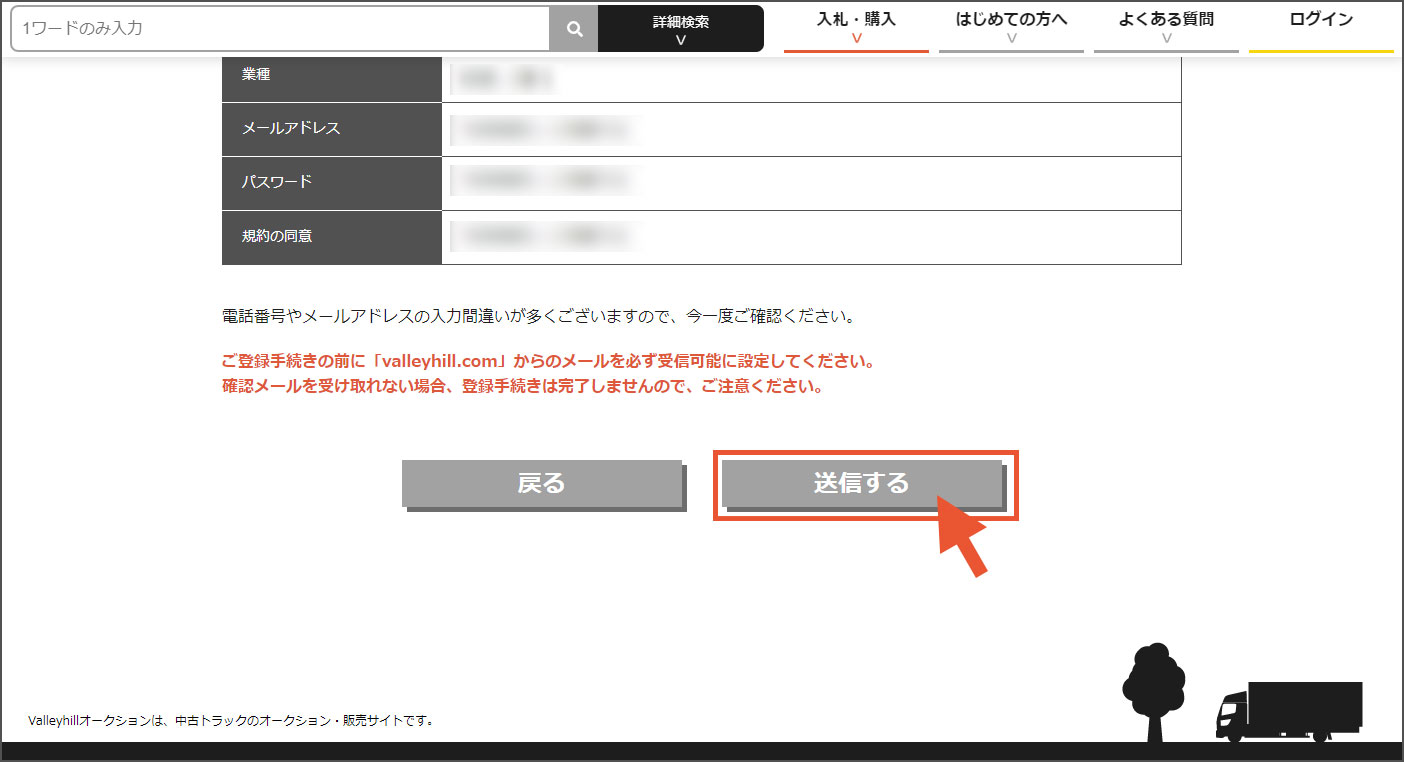Open the よくある質問 menu
The height and width of the screenshot is (762, 1404).
click(x=1166, y=28)
